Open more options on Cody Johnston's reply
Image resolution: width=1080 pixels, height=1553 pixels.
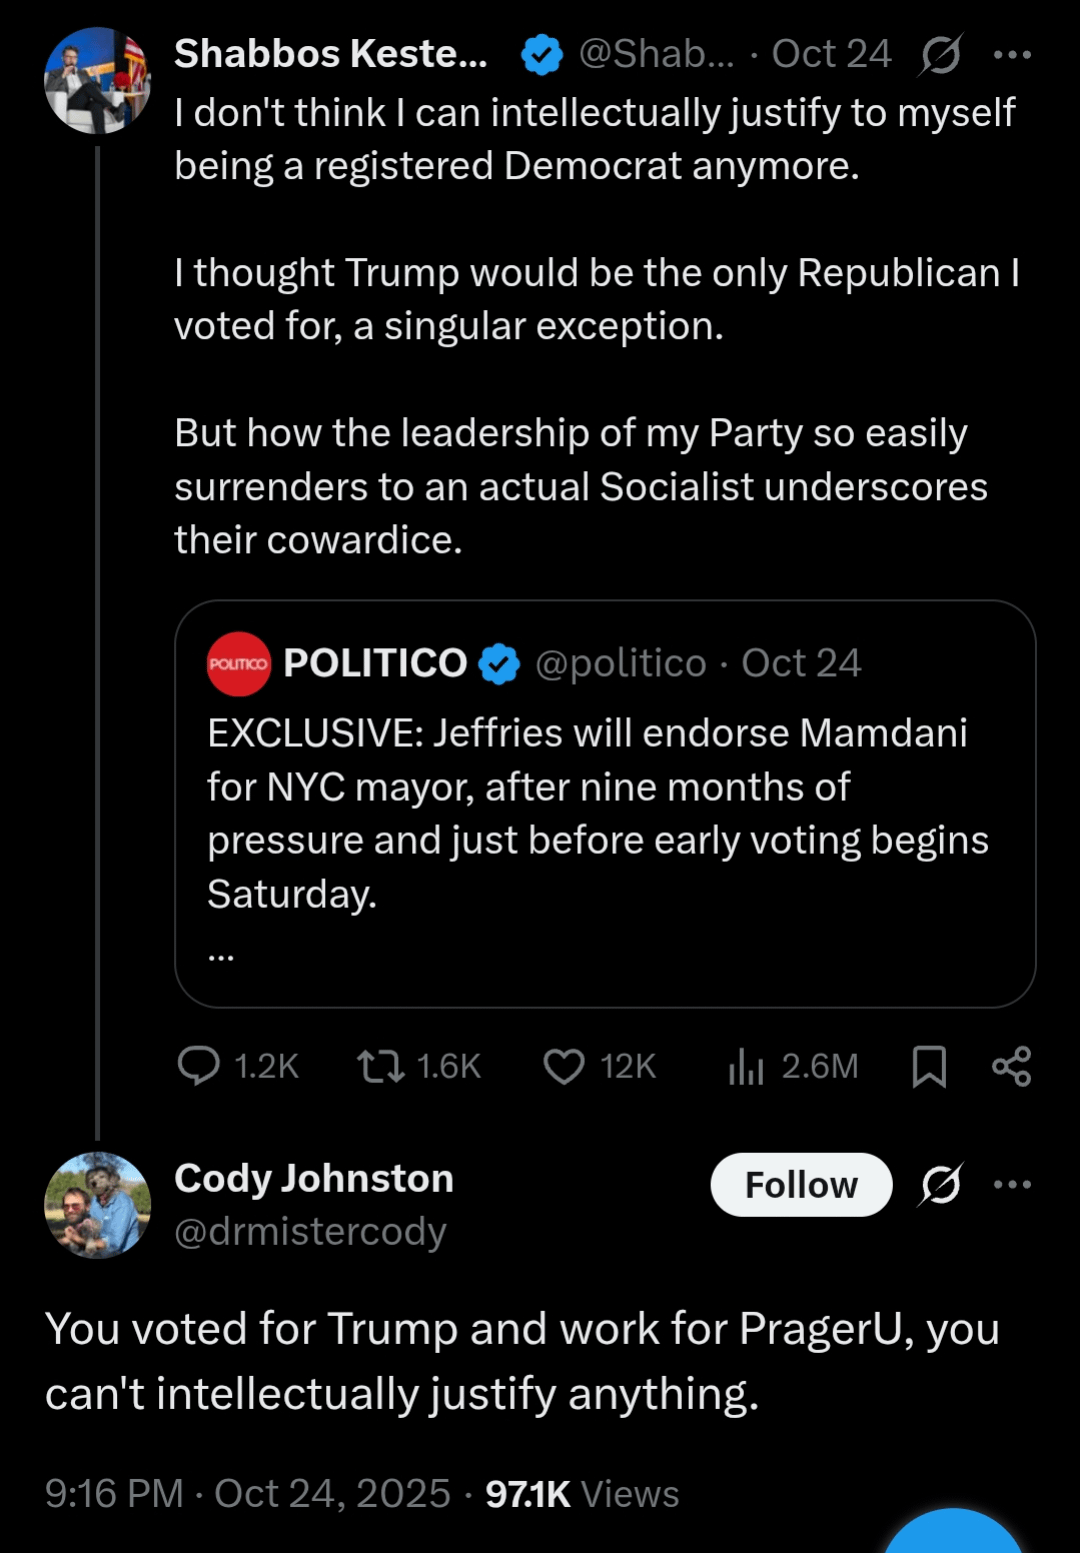point(1012,1185)
